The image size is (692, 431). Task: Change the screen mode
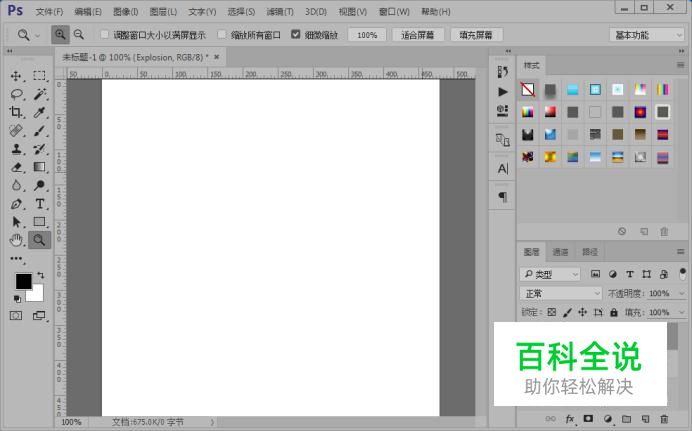pyautogui.click(x=39, y=316)
